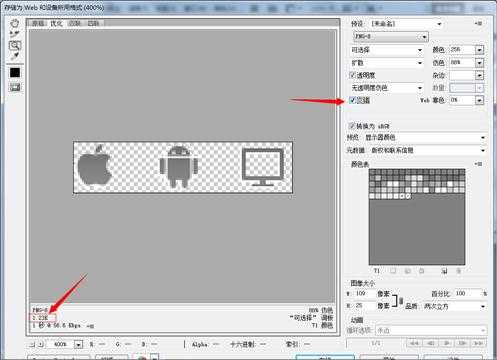The height and width of the screenshot is (360, 497).
Task: Switch to the 四联 tab
Action: (x=93, y=23)
